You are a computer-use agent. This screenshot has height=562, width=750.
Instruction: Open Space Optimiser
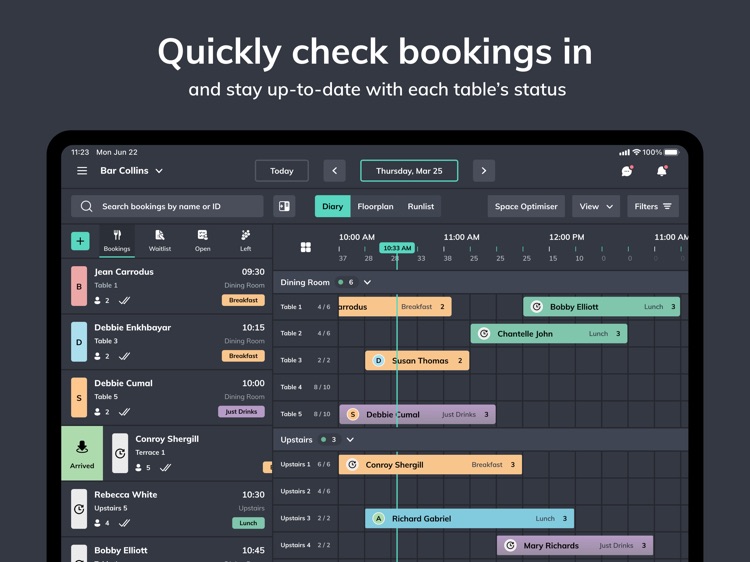coord(526,206)
